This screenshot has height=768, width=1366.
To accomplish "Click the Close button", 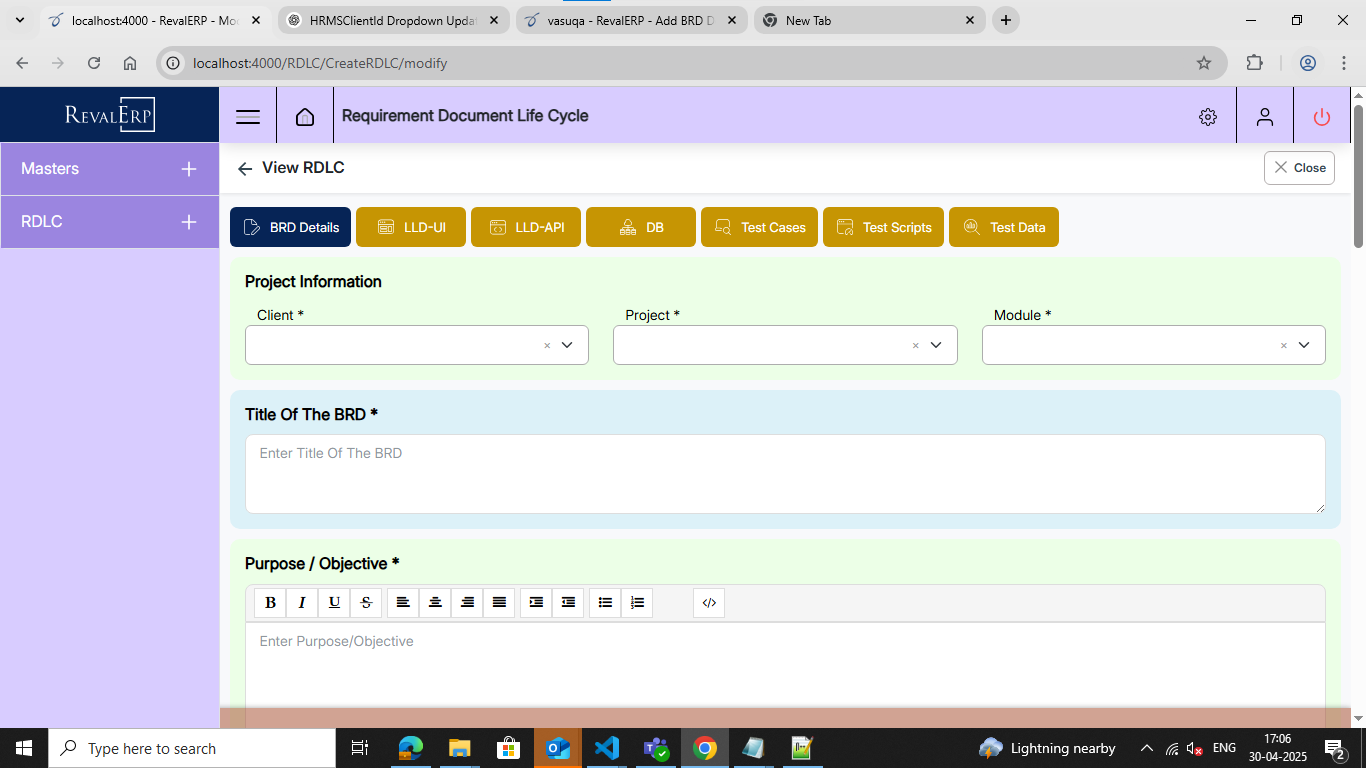I will 1299,168.
